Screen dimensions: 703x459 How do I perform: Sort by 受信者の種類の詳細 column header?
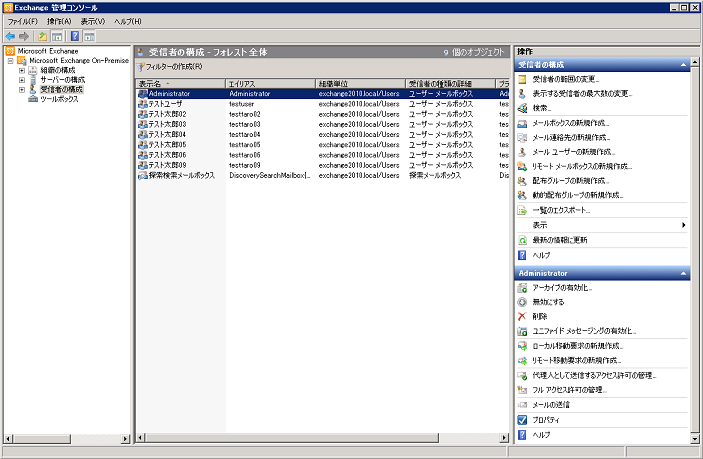(451, 84)
